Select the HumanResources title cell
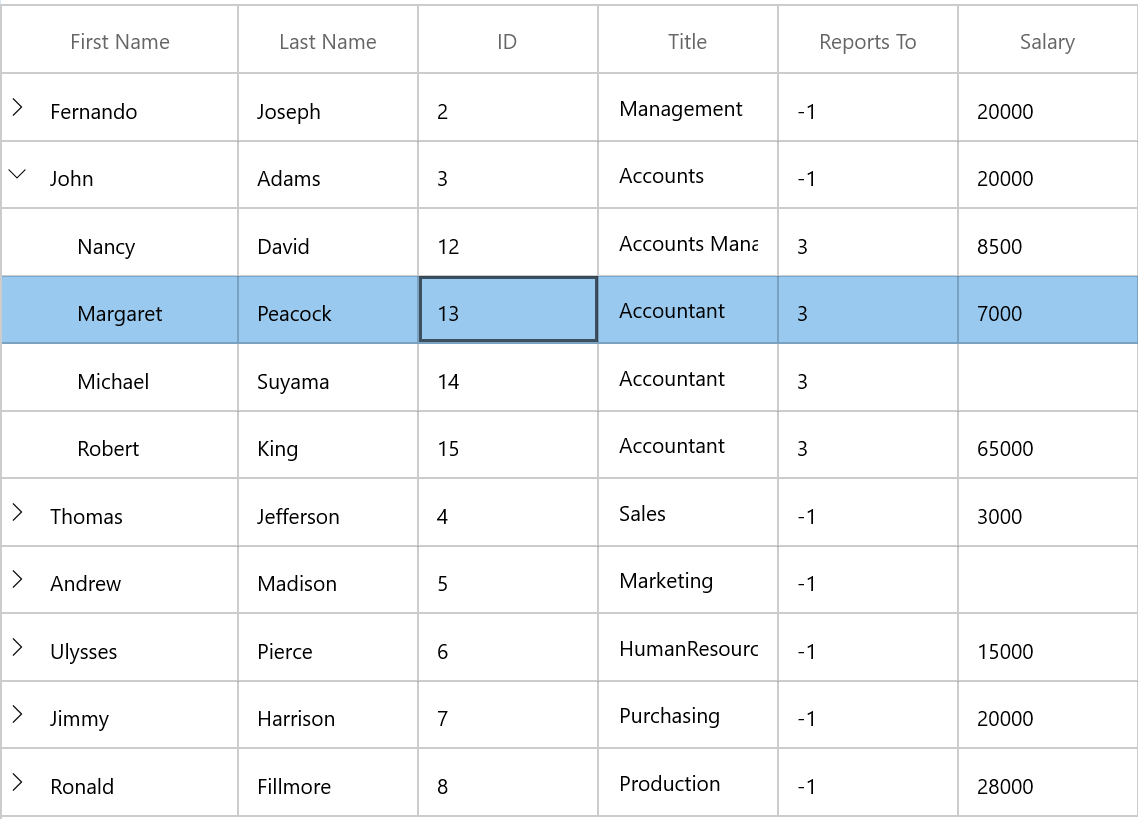Image resolution: width=1138 pixels, height=819 pixels. tap(688, 649)
